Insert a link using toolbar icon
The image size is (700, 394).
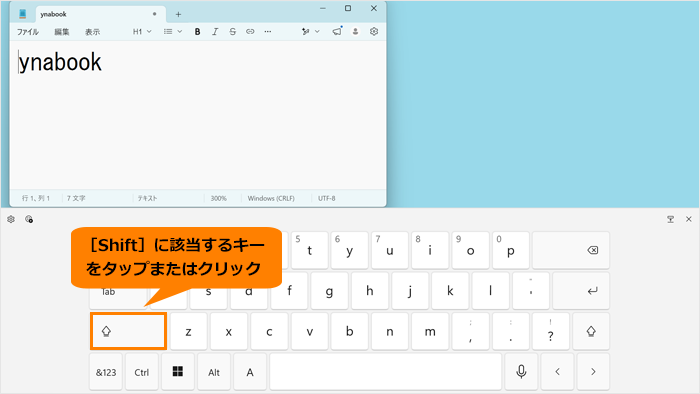click(x=250, y=32)
